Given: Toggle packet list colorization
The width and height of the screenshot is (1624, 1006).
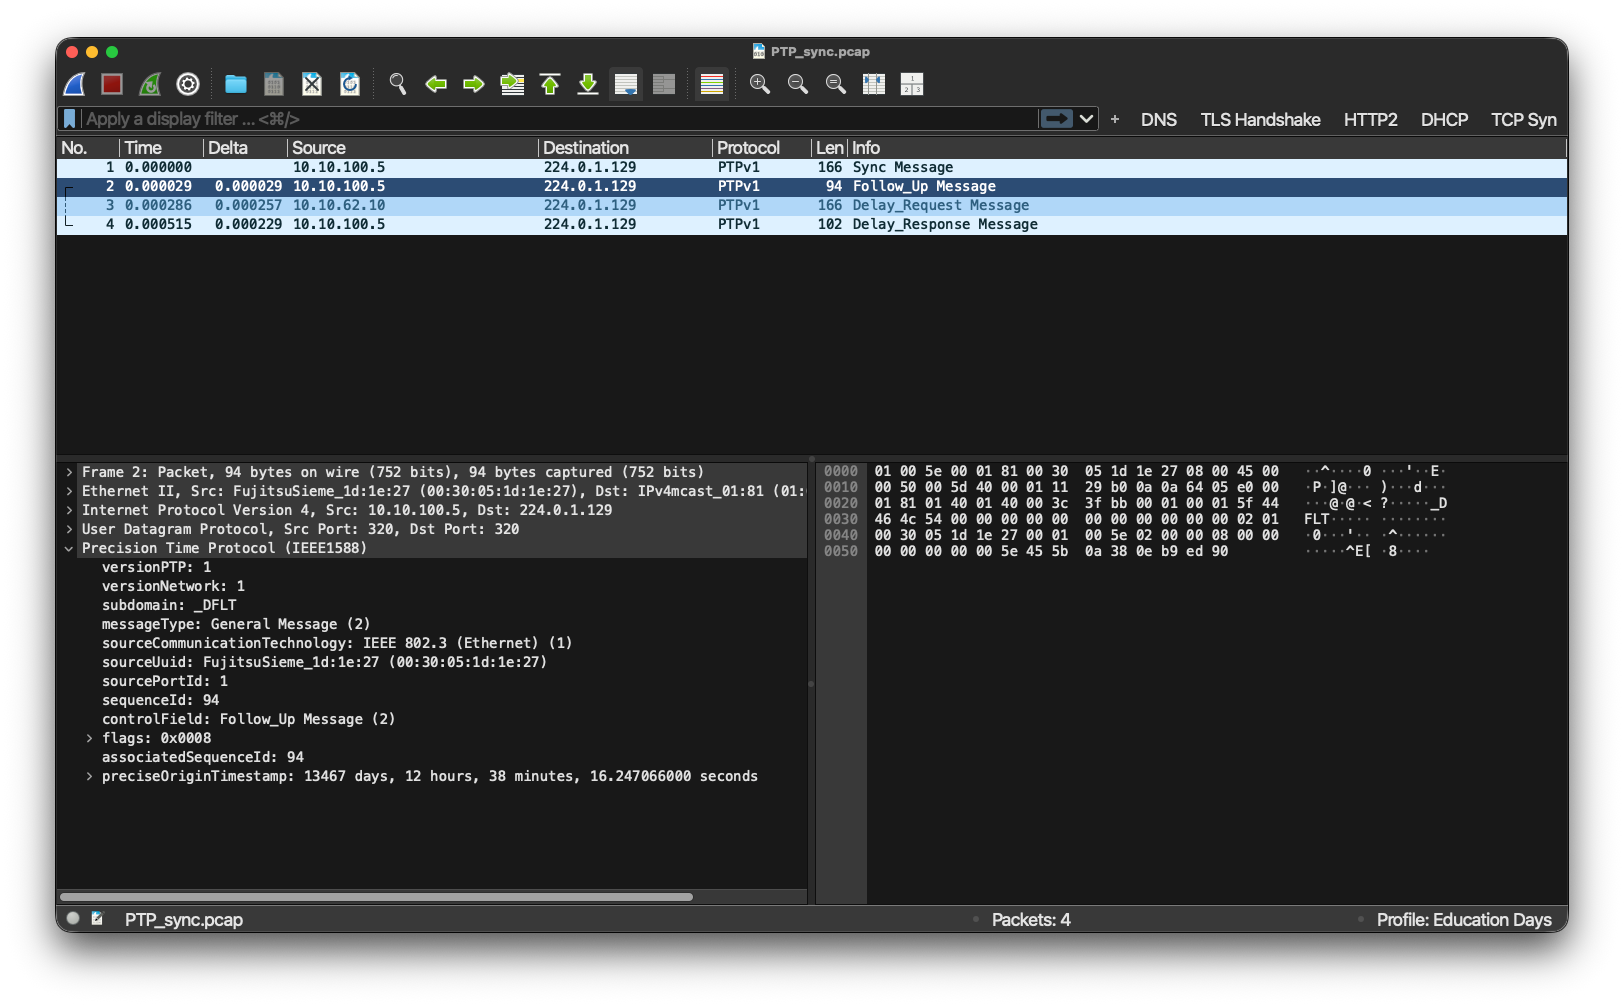Looking at the screenshot, I should (712, 85).
